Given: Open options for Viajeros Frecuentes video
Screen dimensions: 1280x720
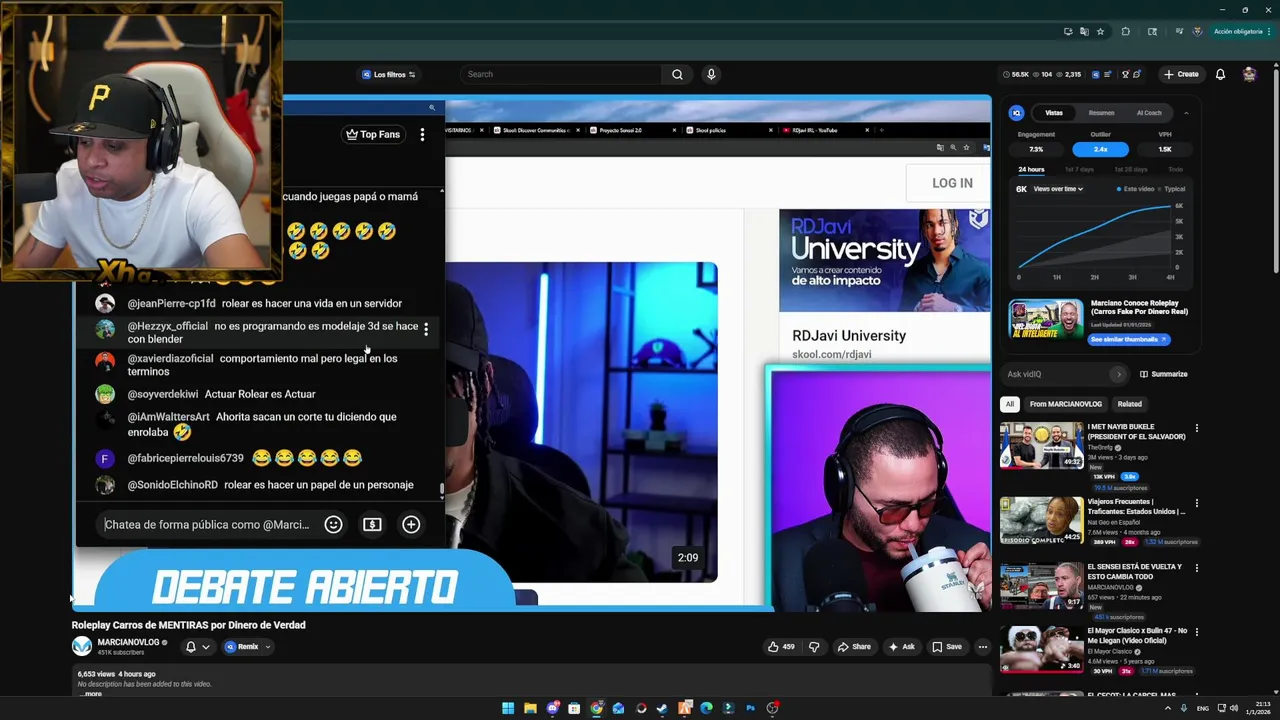Looking at the screenshot, I should pyautogui.click(x=1196, y=503).
